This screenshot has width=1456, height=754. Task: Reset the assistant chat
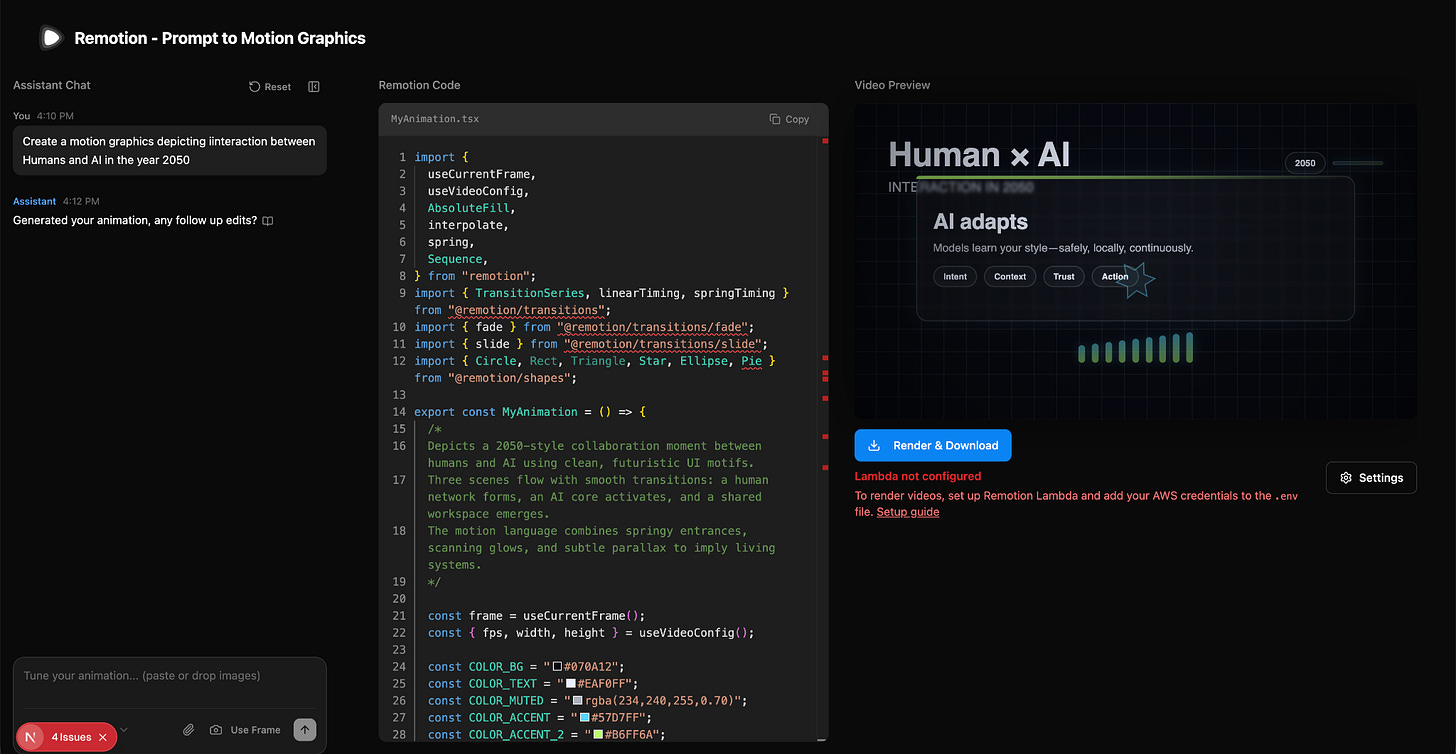point(270,87)
